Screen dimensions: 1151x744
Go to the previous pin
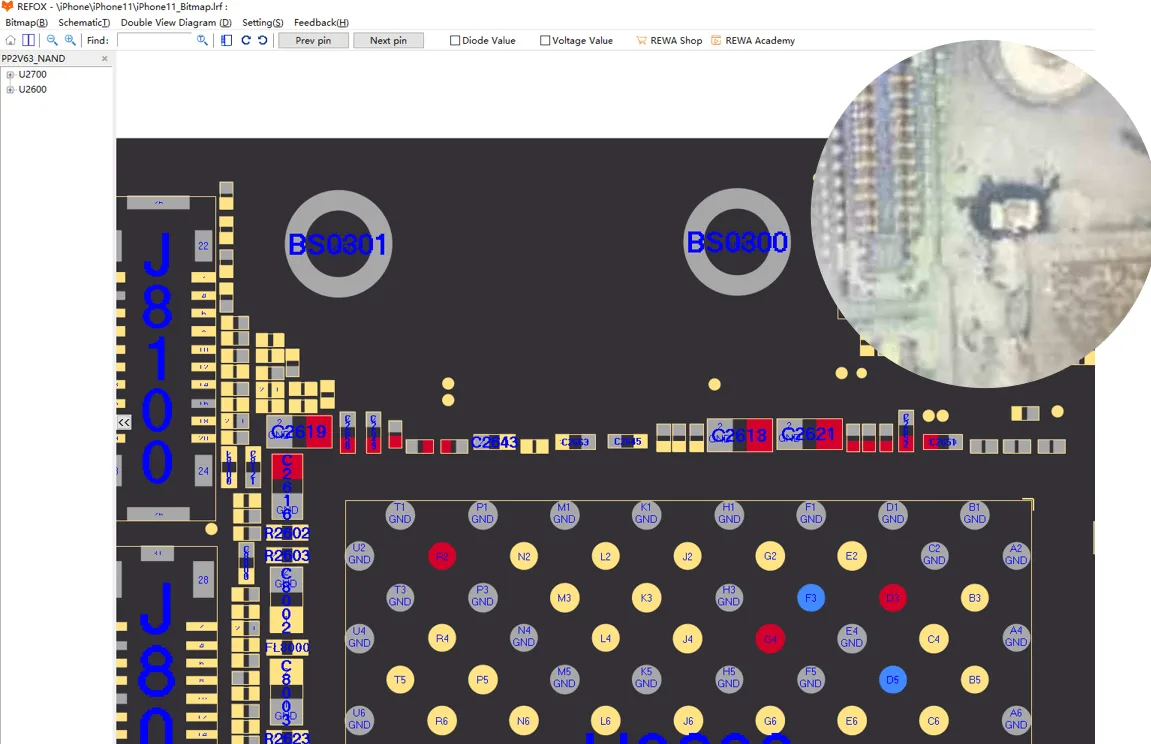point(313,40)
